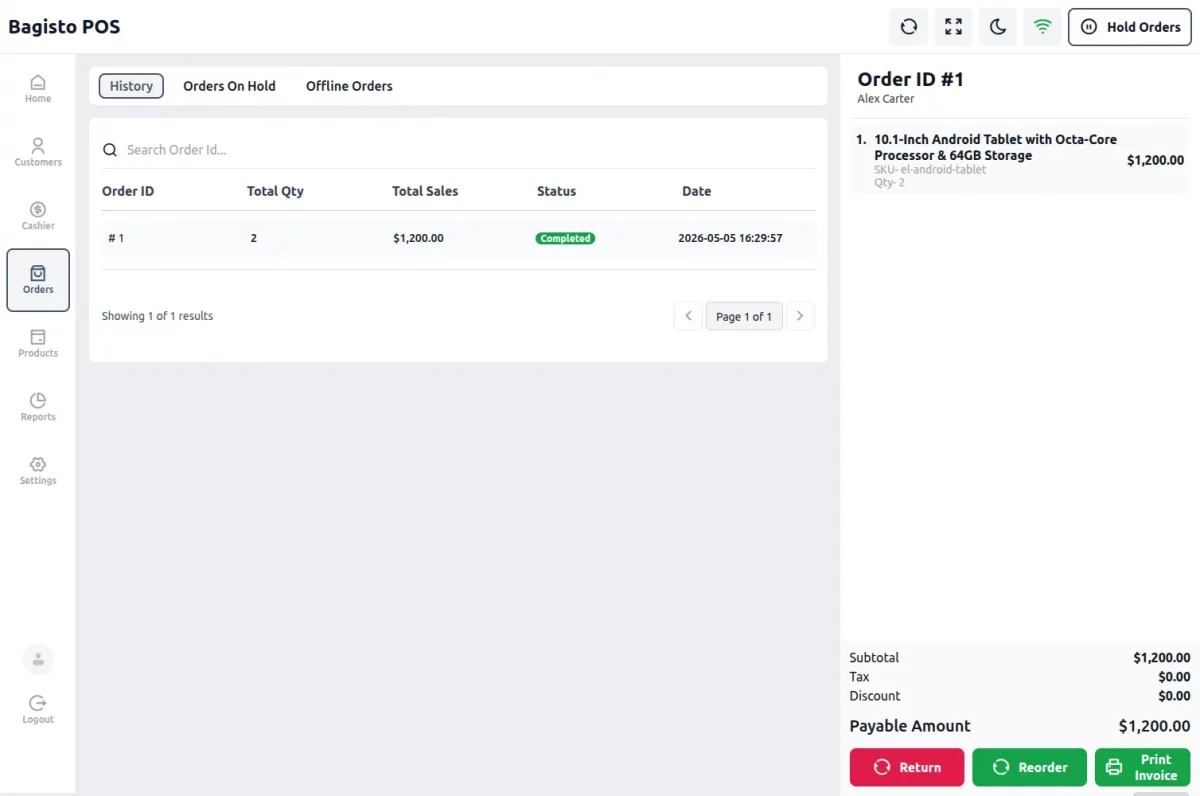
Task: Click the Page 1 of 1 indicator
Action: (x=744, y=316)
